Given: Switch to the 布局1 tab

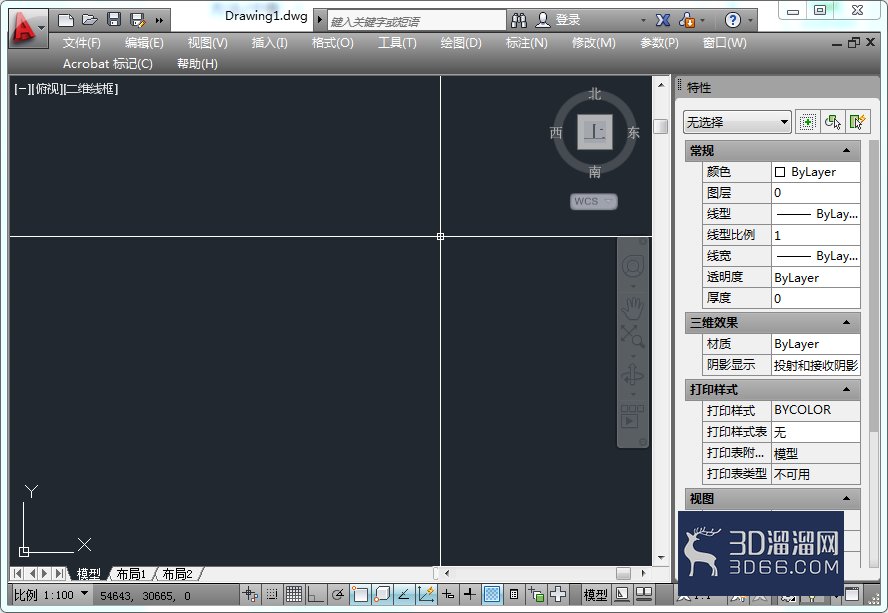Looking at the screenshot, I should pyautogui.click(x=131, y=574).
